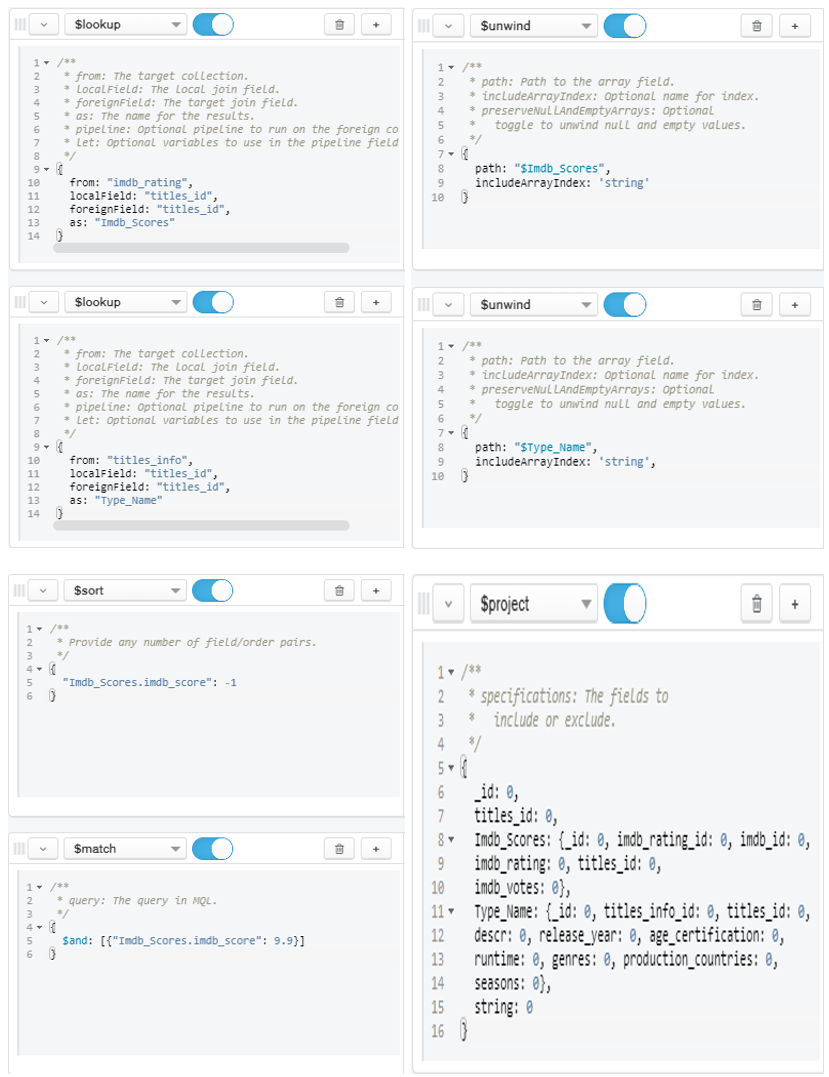This screenshot has height=1077, width=829.
Task: Fold line 4 in the $match editor
Action: tap(39, 927)
